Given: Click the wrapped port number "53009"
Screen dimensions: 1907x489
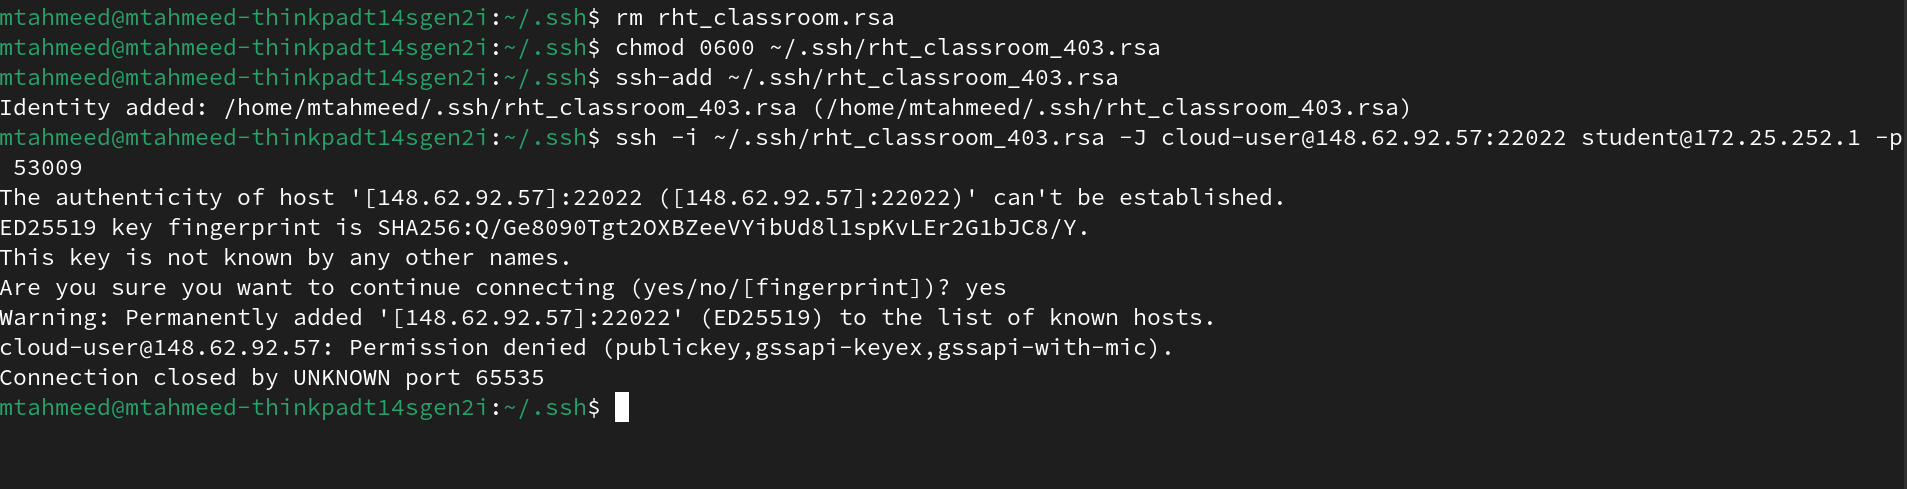Looking at the screenshot, I should point(48,168).
